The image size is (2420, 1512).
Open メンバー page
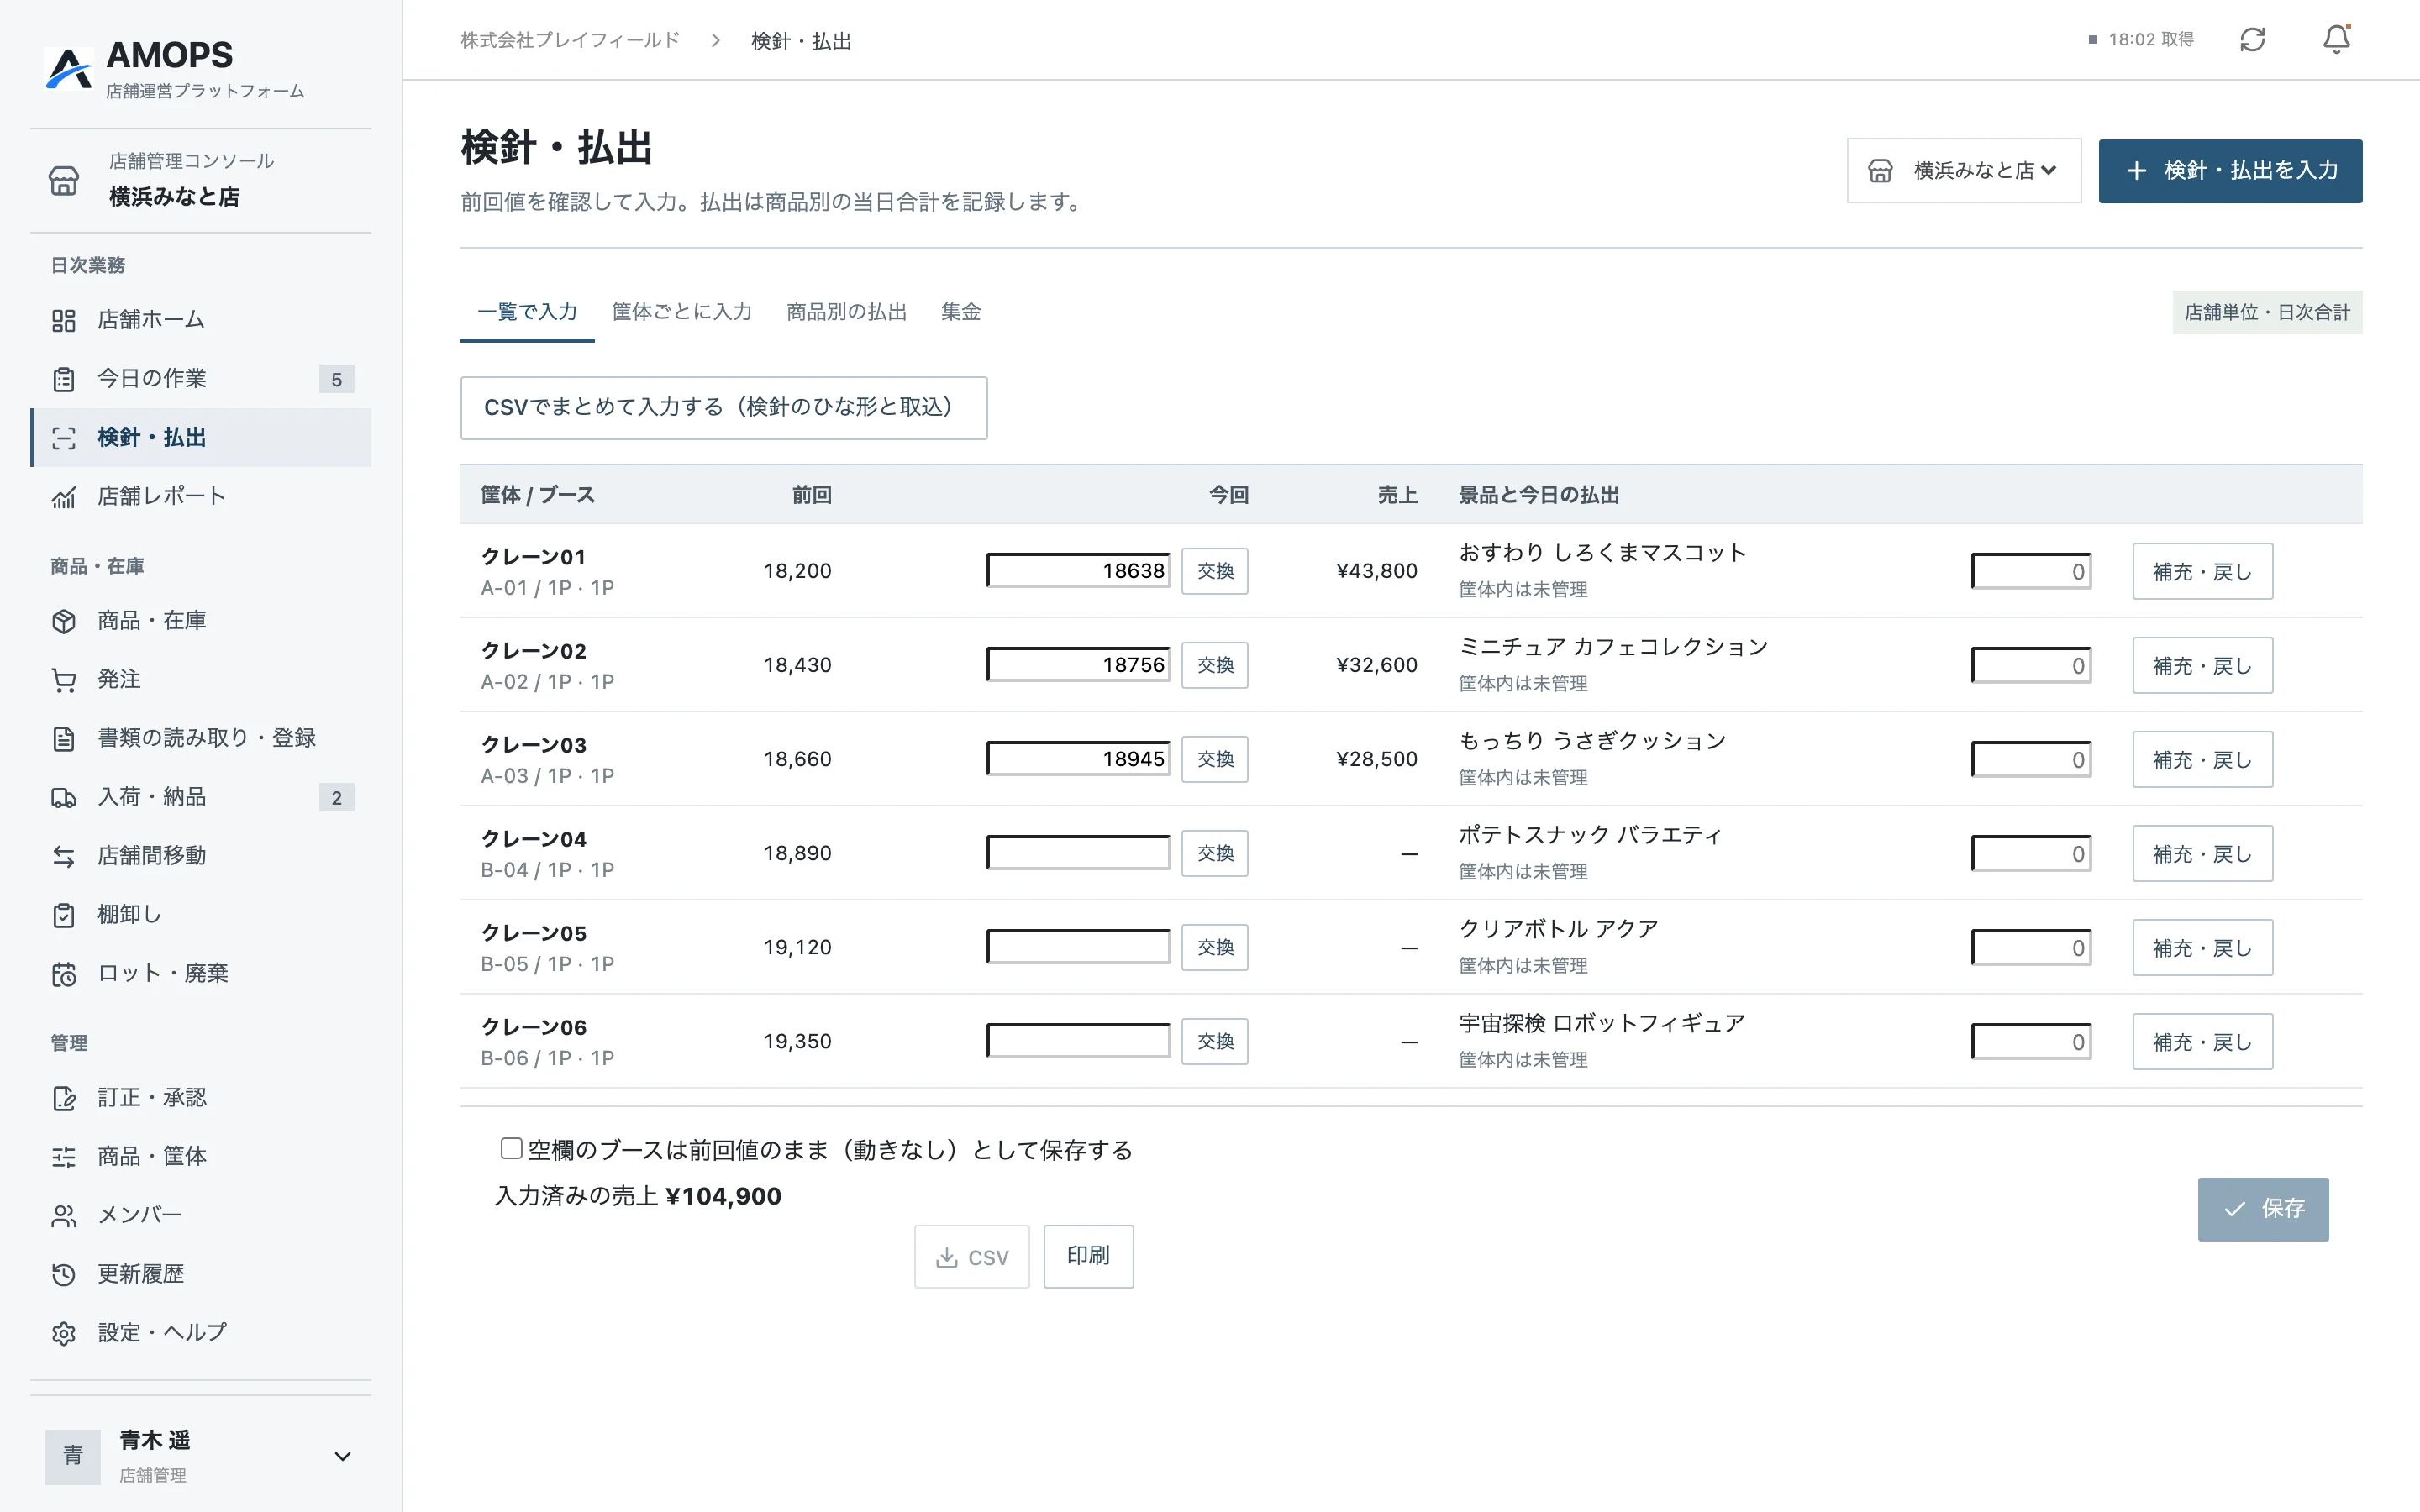[201, 1216]
